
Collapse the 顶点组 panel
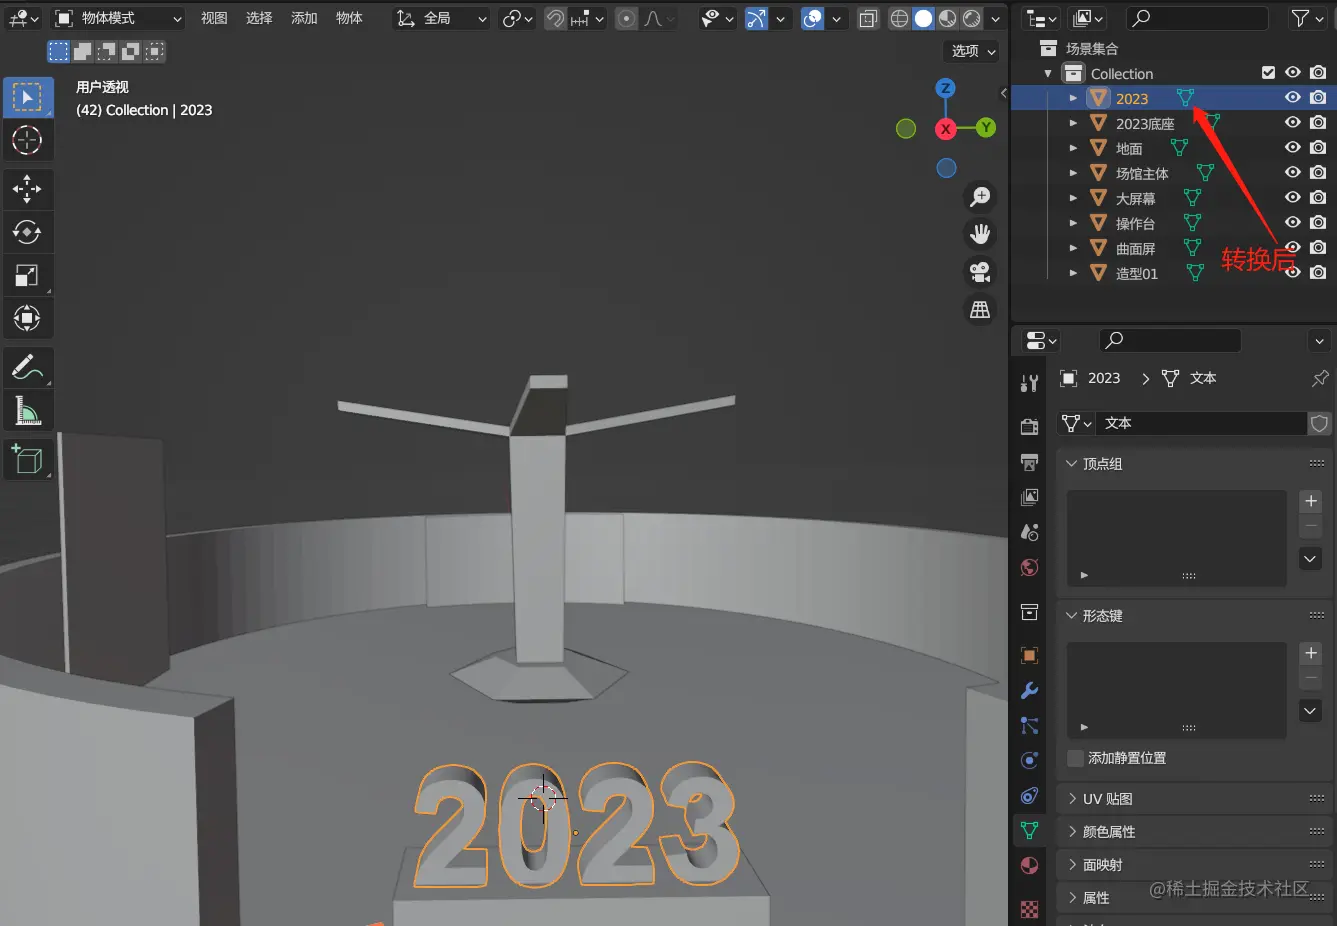click(1071, 464)
